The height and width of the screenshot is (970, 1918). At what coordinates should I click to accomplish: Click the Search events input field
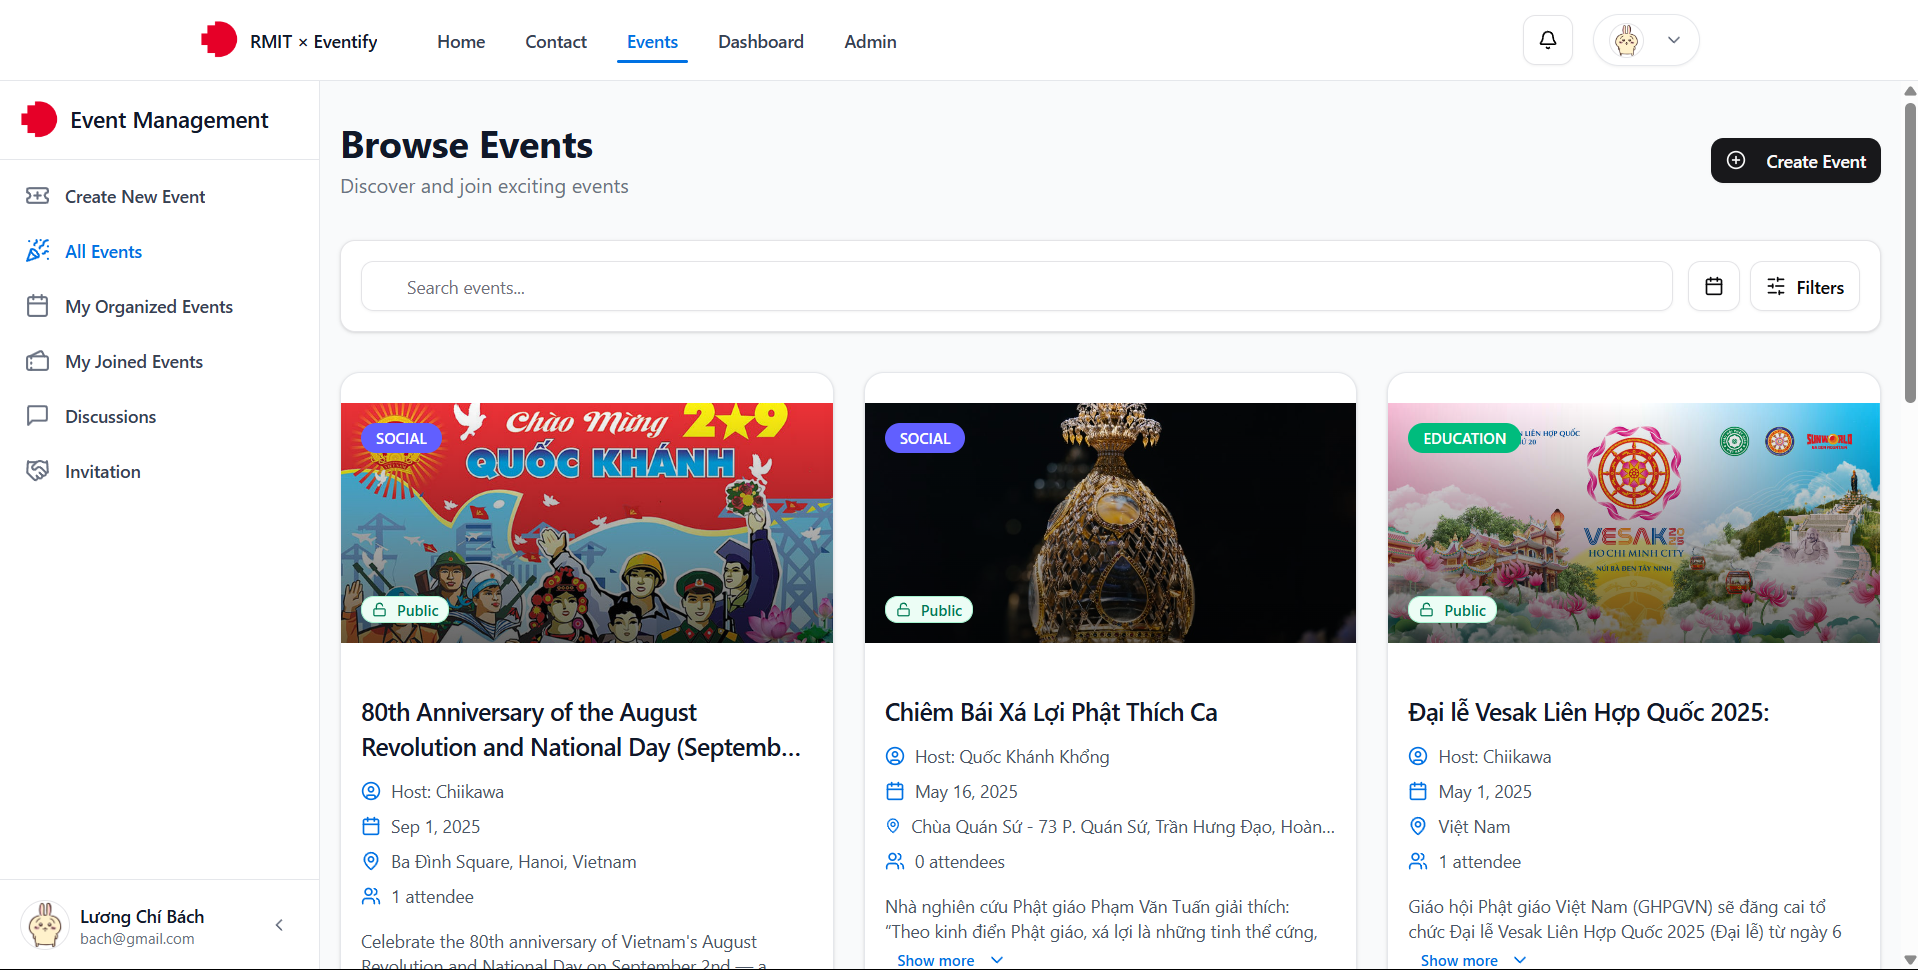[x=1015, y=287]
